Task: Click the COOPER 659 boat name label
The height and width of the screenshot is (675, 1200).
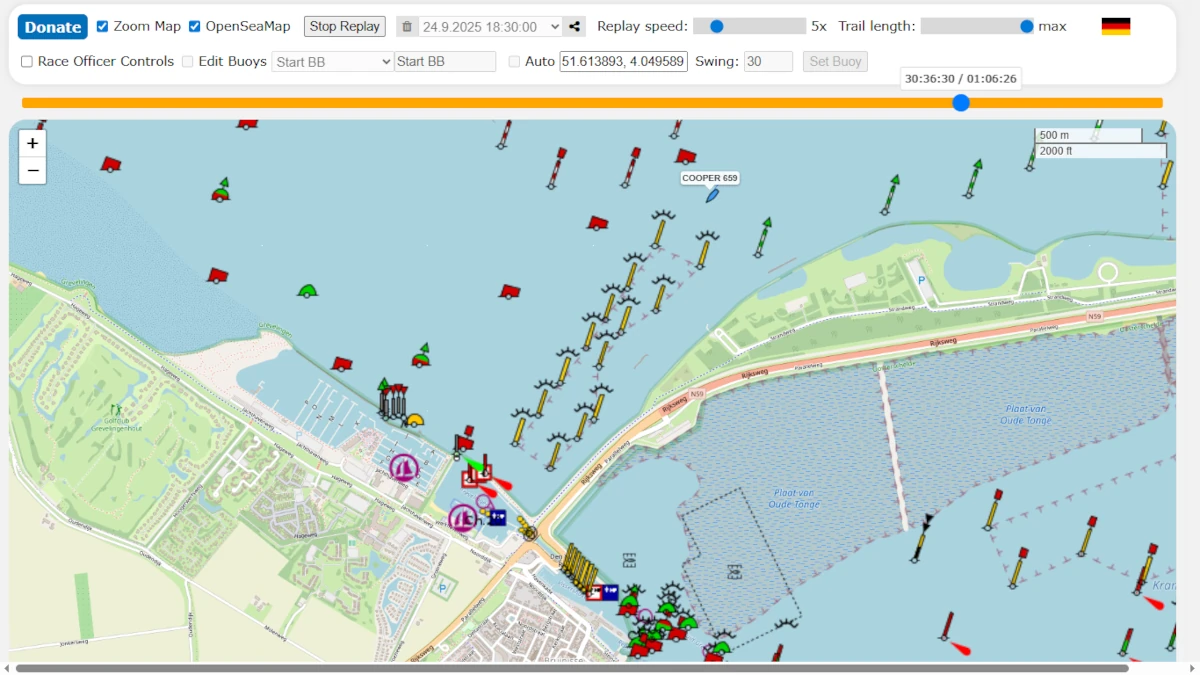Action: coord(710,178)
